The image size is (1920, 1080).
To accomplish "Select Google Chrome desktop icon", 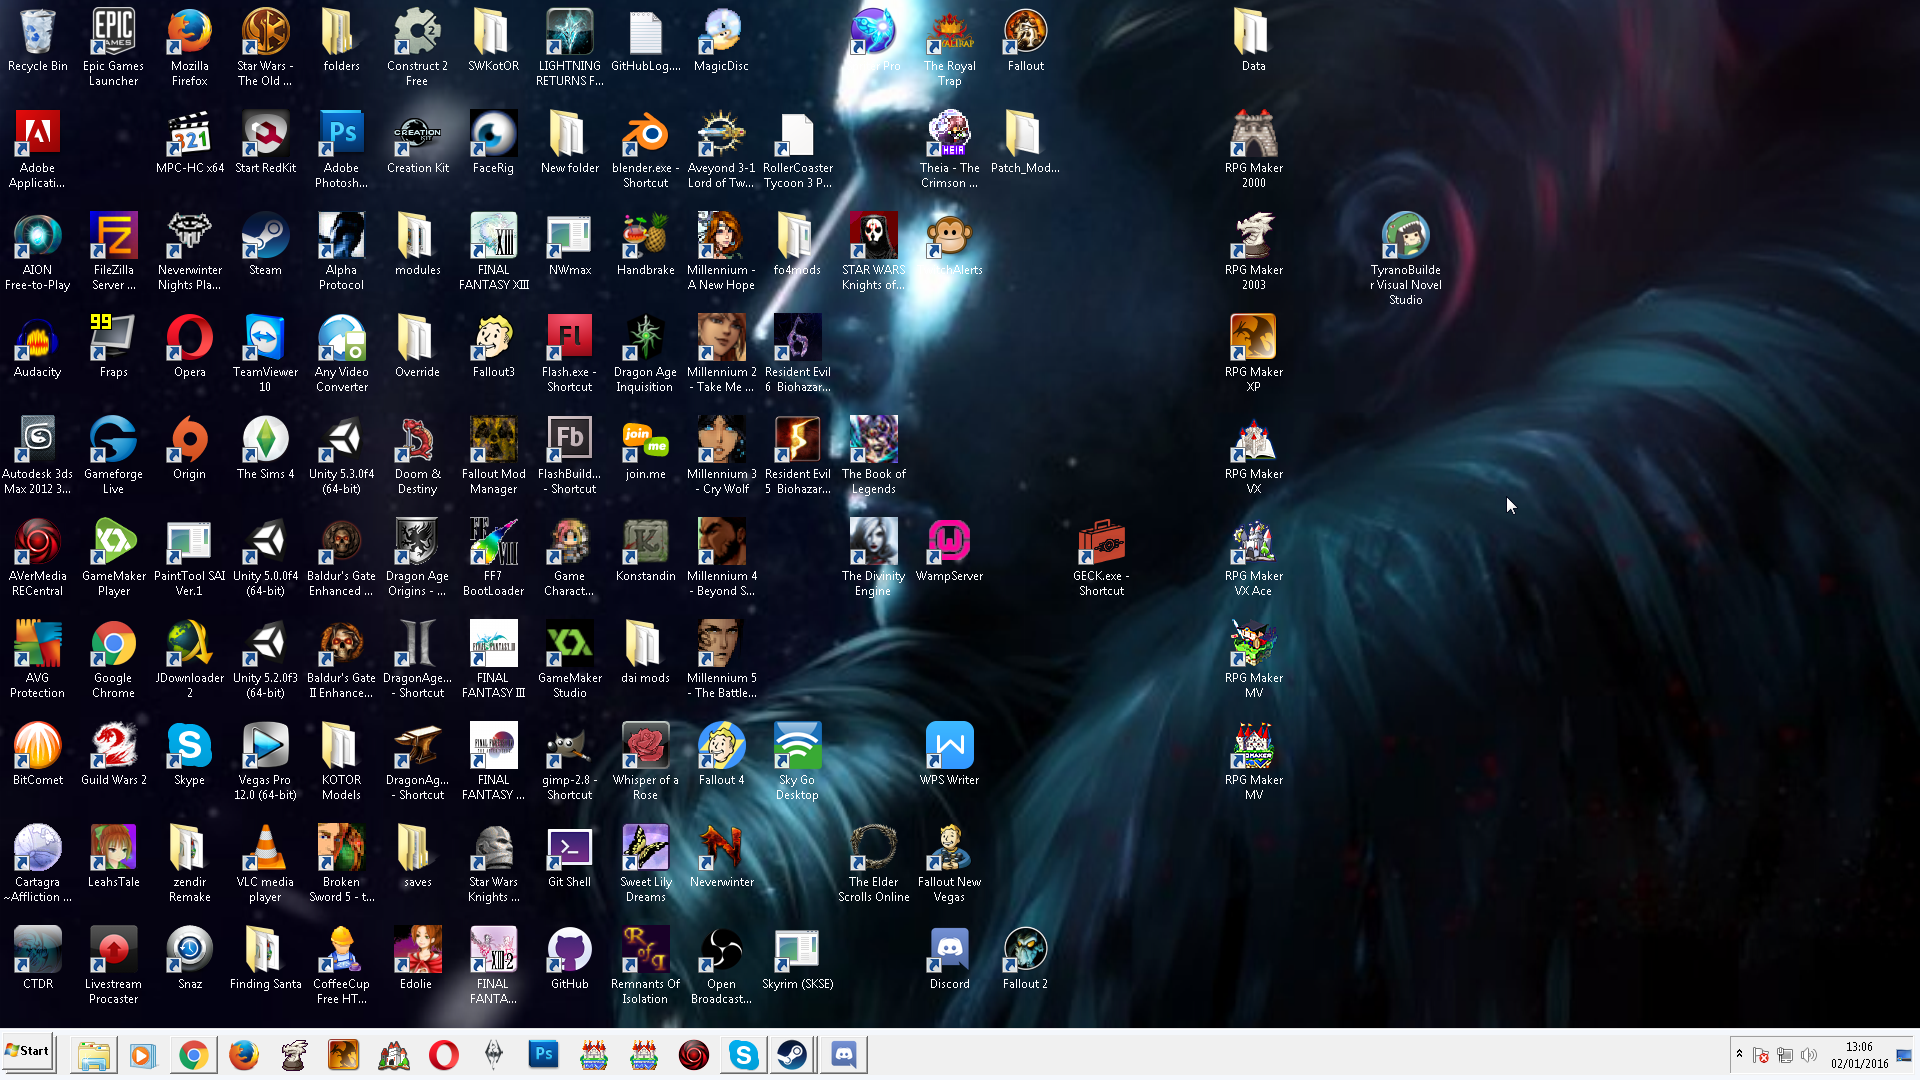I will (x=113, y=660).
